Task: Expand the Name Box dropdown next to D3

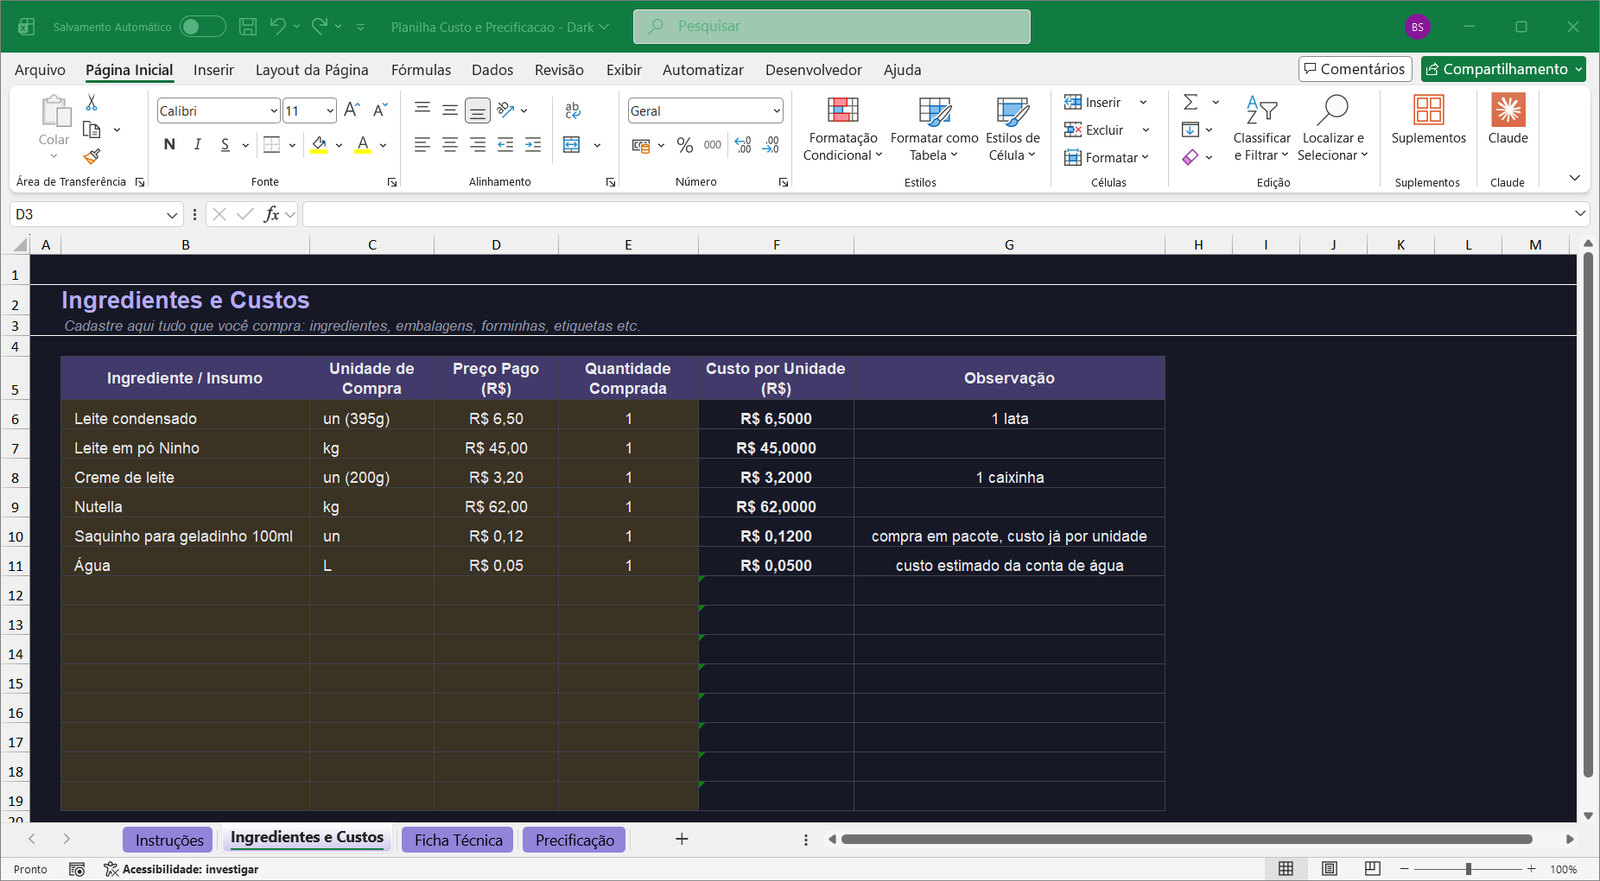Action: [x=171, y=215]
